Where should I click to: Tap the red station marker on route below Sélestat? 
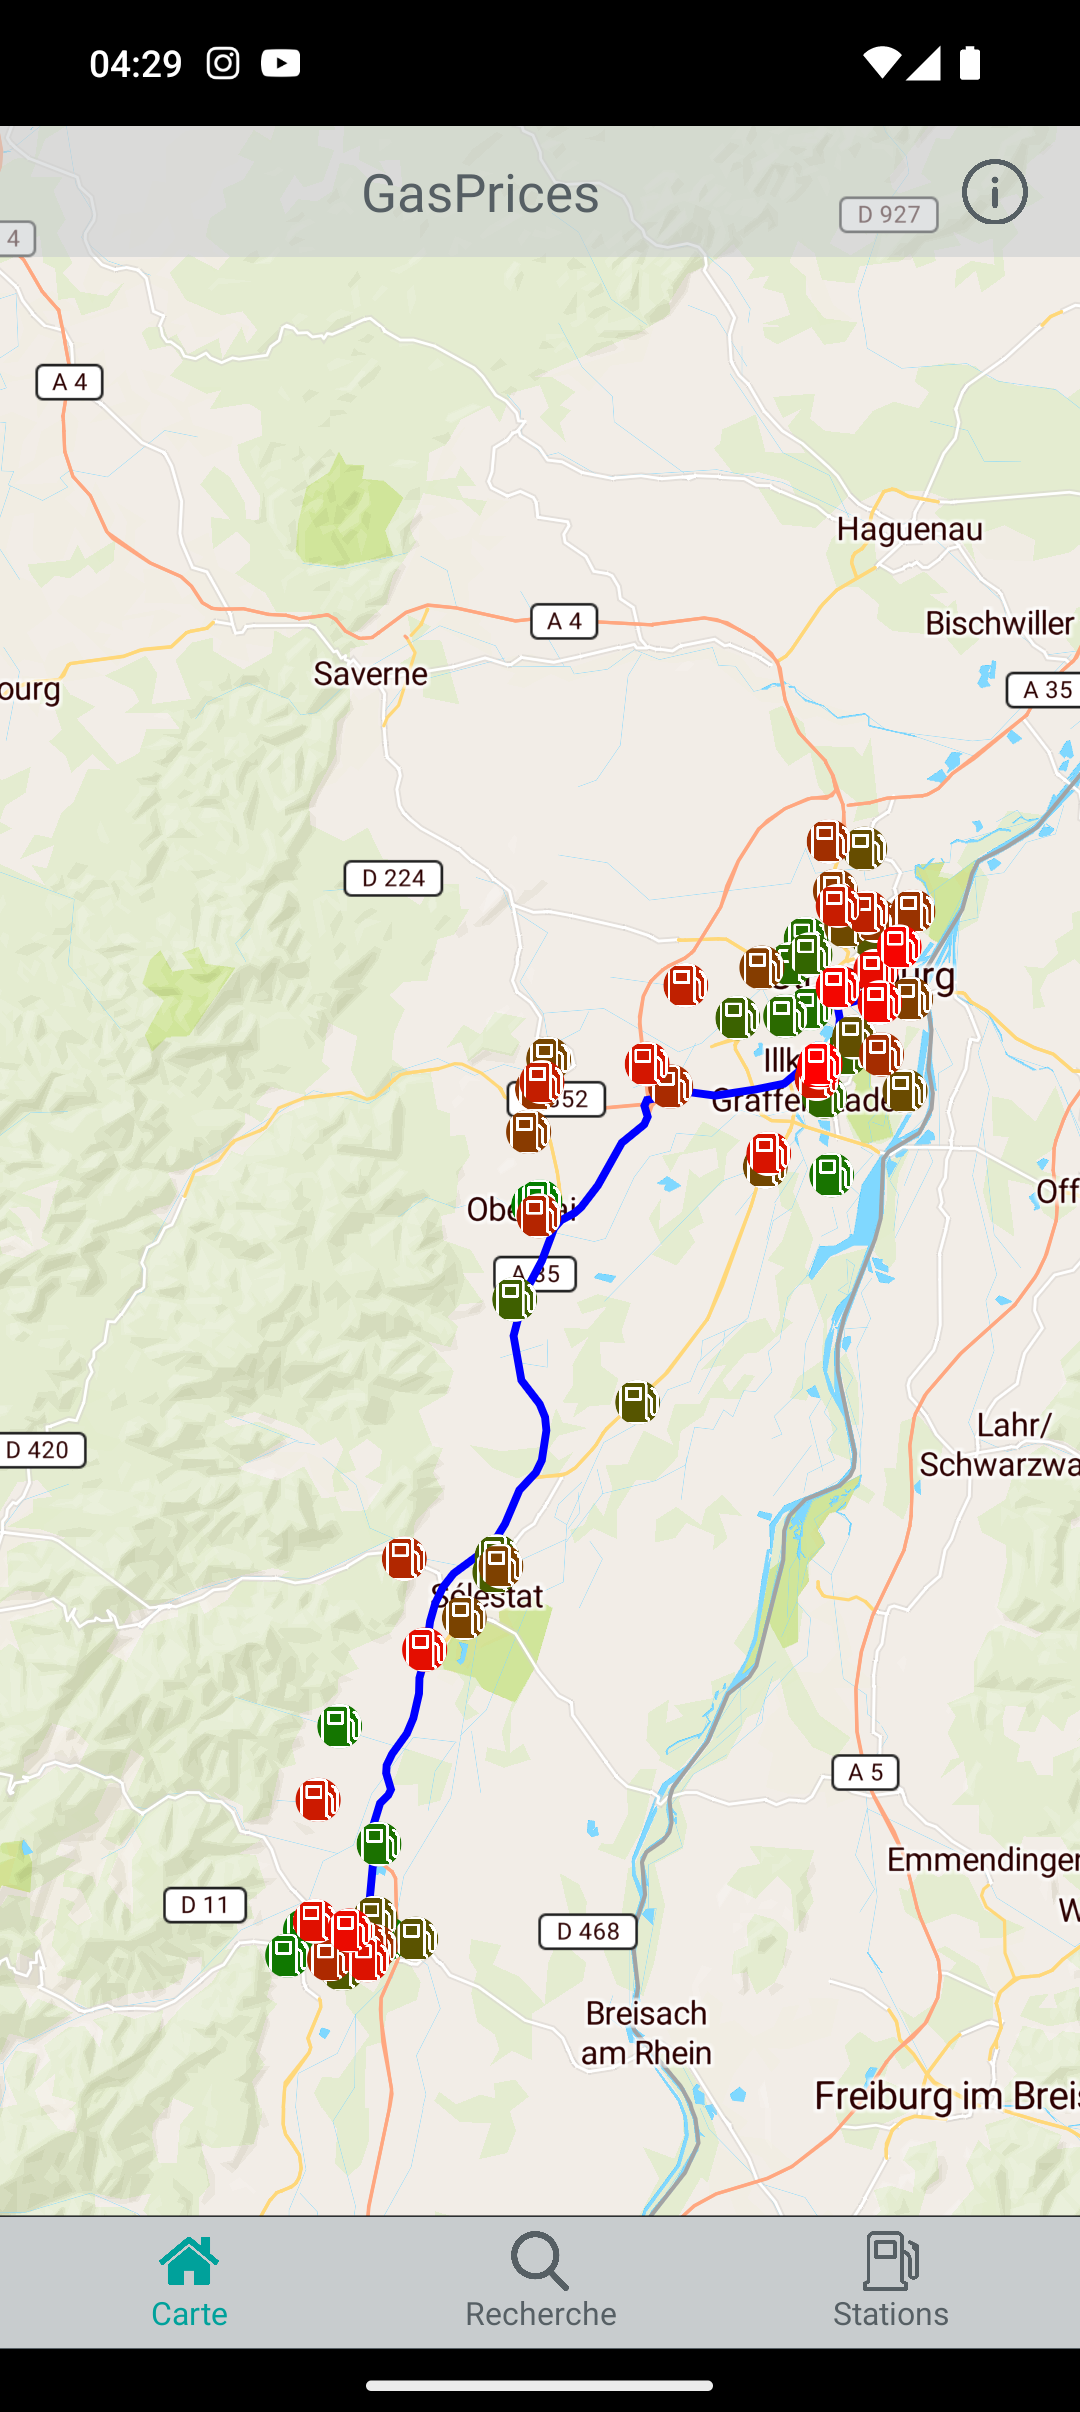pyautogui.click(x=424, y=1649)
